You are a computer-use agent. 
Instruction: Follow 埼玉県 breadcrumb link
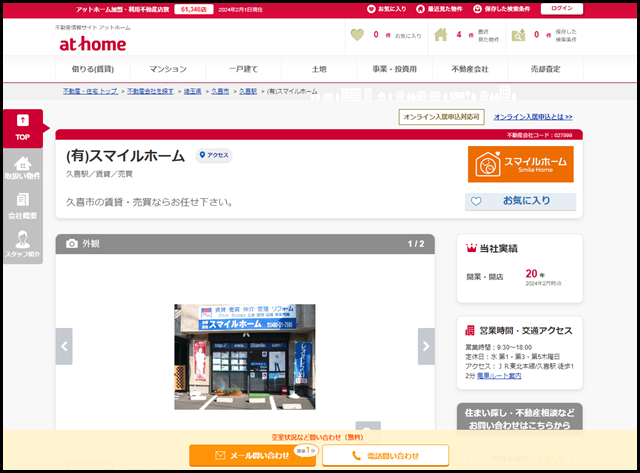(192, 91)
